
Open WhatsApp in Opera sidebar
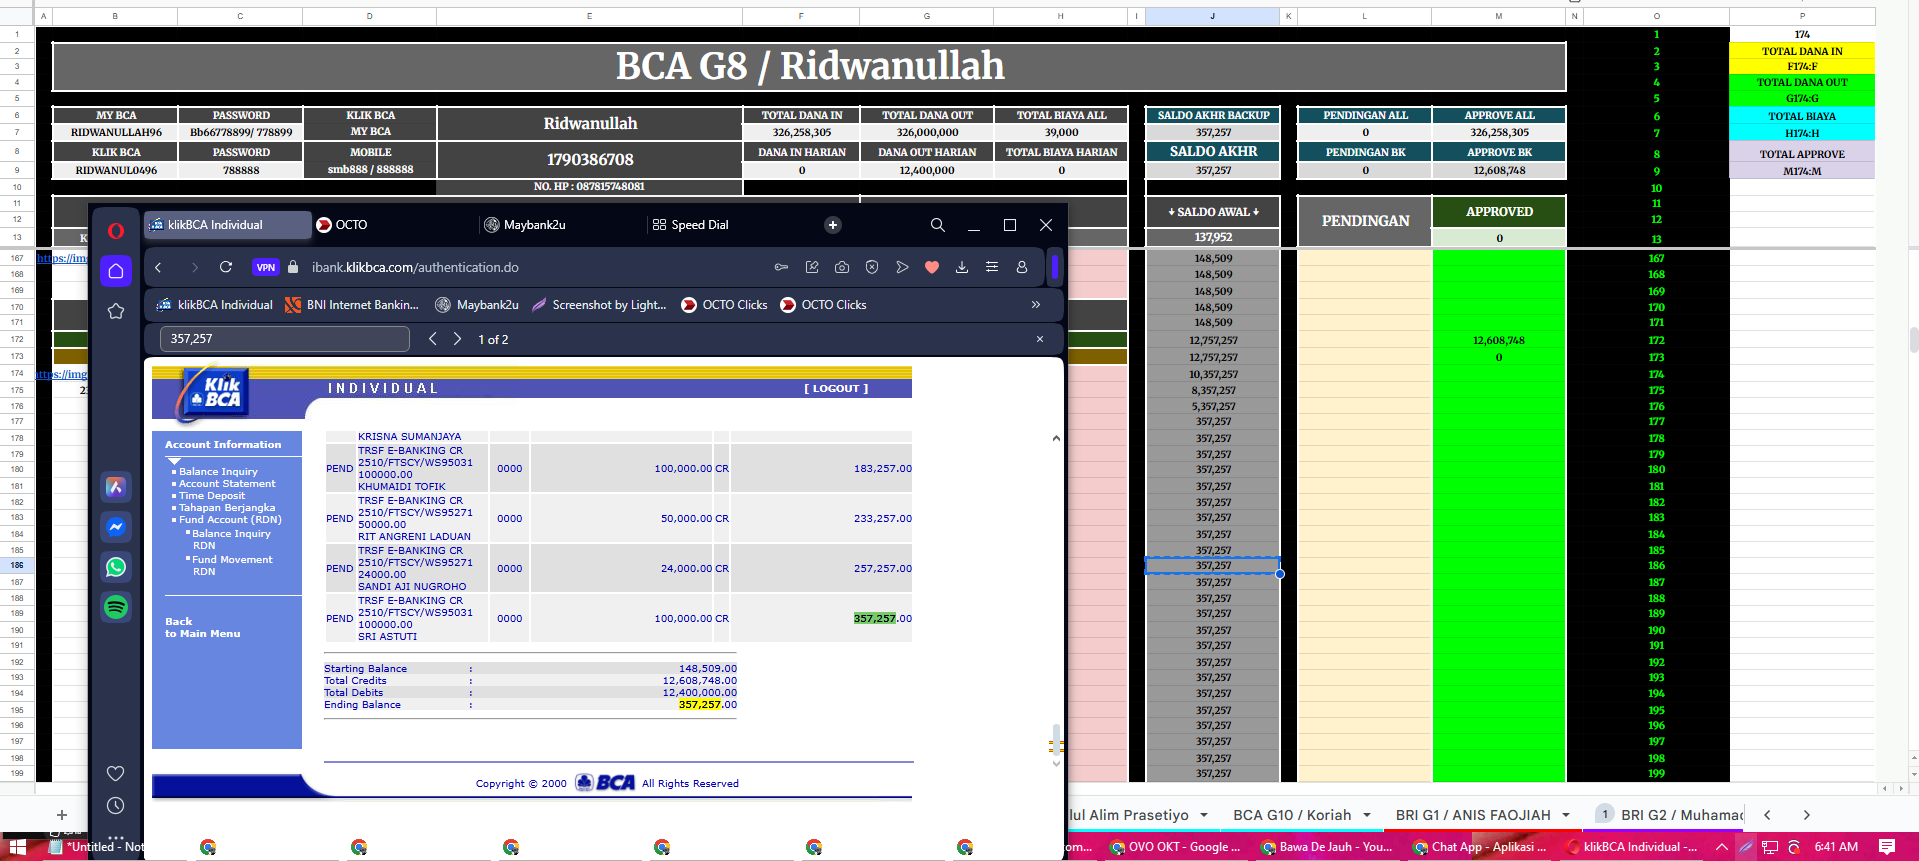(x=116, y=567)
